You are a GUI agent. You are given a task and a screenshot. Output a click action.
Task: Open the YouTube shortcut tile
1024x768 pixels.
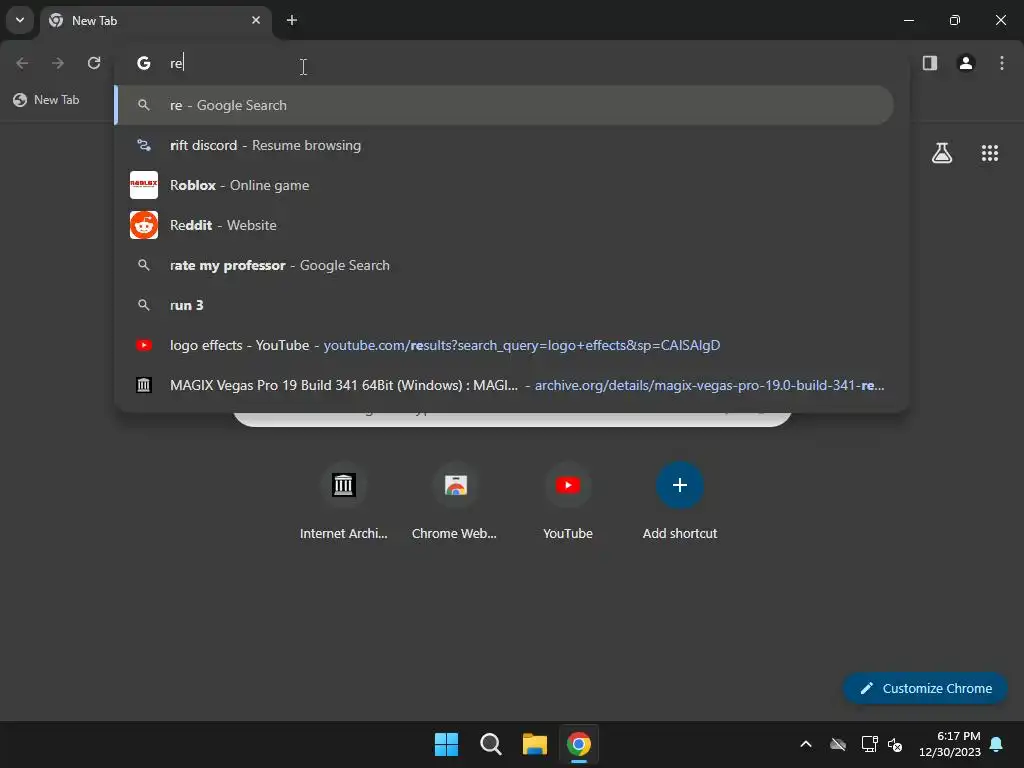568,501
